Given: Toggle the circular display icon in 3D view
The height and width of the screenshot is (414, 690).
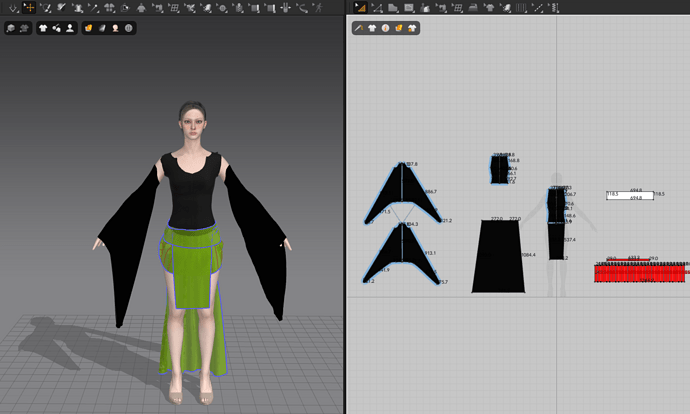Looking at the screenshot, I should click(128, 28).
